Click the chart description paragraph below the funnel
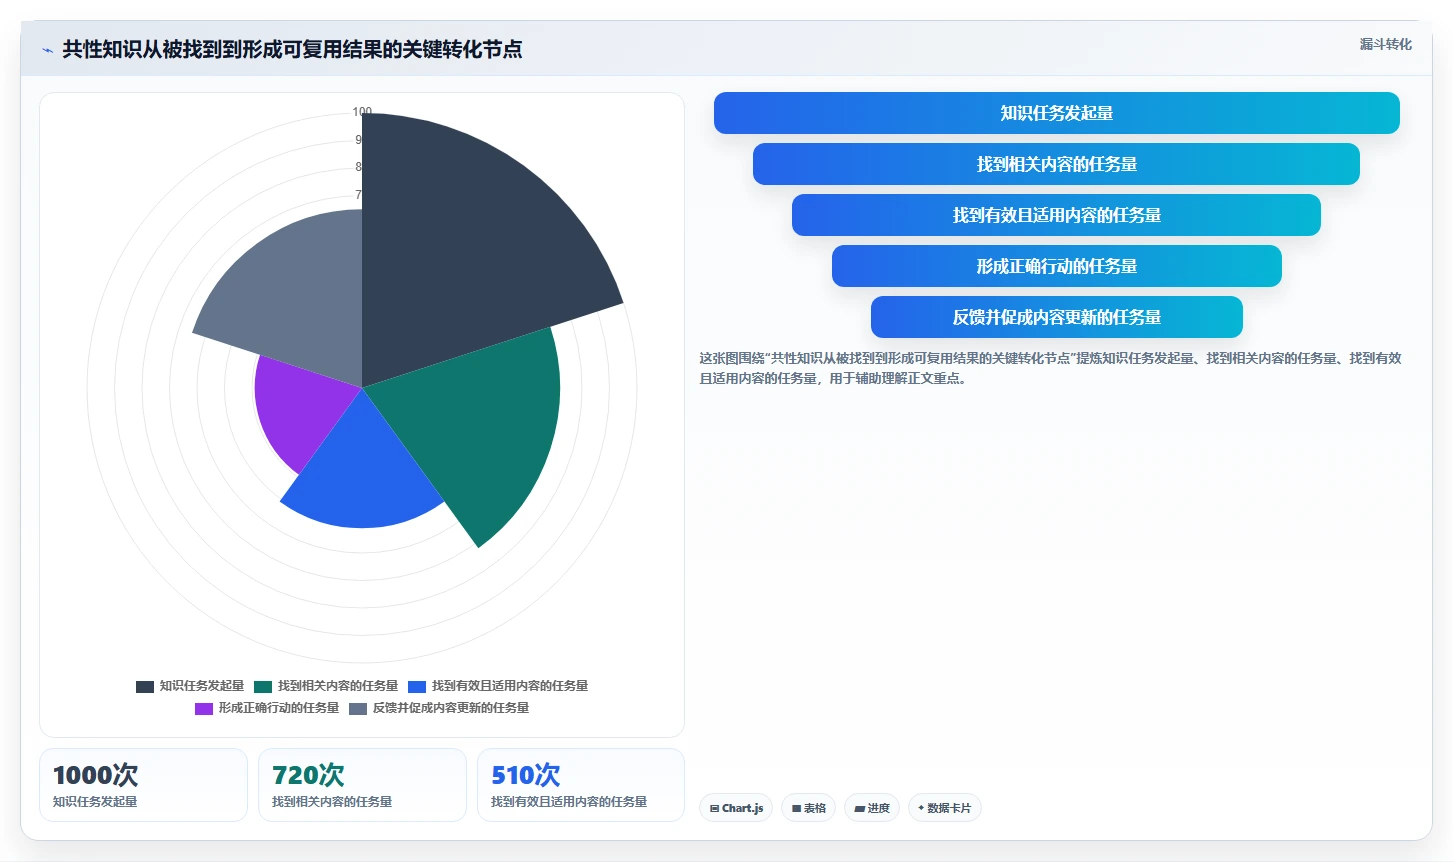 point(1050,368)
